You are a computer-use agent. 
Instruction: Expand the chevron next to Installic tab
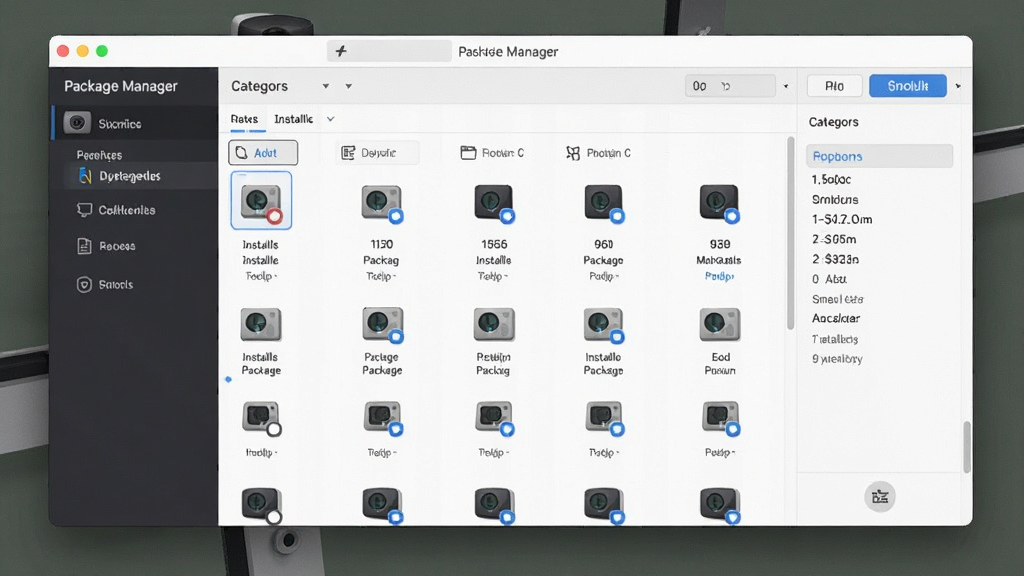click(330, 119)
